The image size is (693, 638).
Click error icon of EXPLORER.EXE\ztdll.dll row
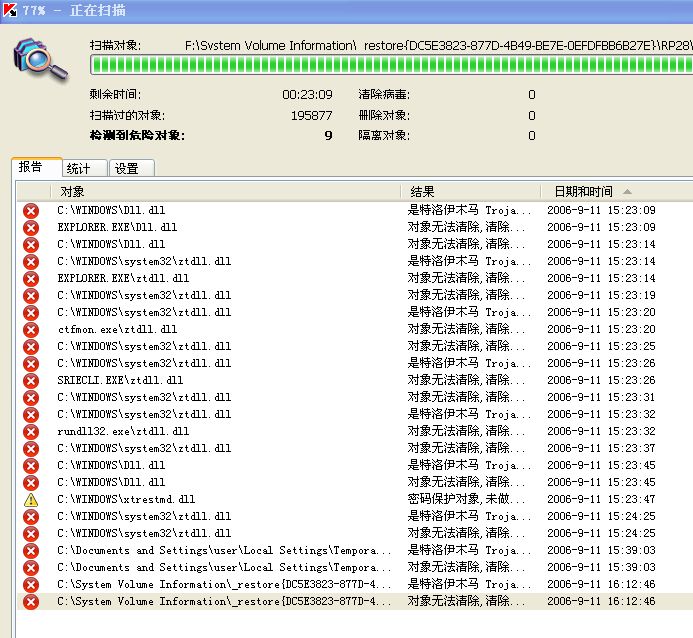[x=31, y=279]
